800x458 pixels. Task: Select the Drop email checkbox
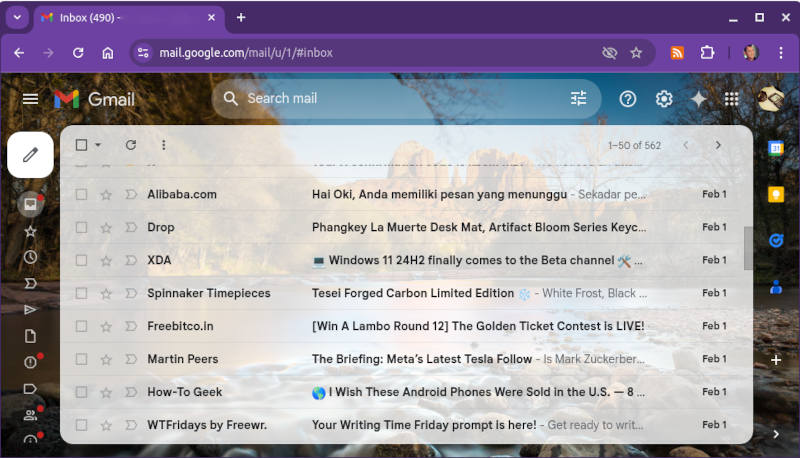tap(81, 227)
